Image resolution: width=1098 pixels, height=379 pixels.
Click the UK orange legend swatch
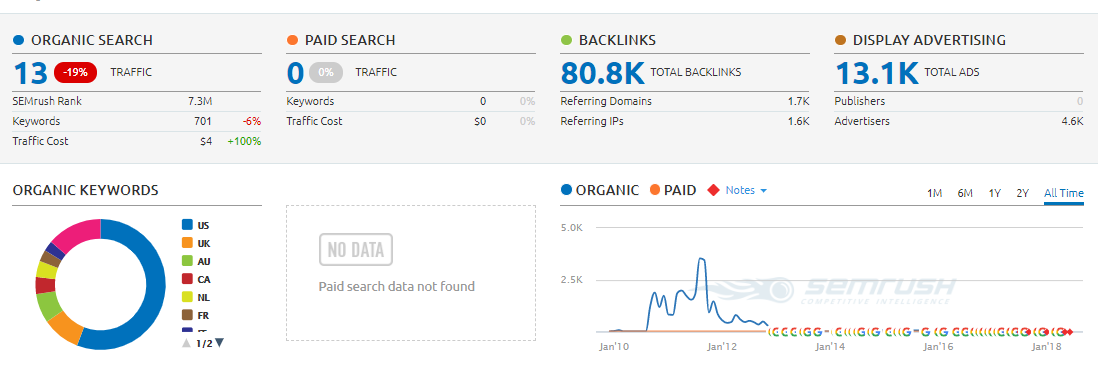[x=187, y=243]
